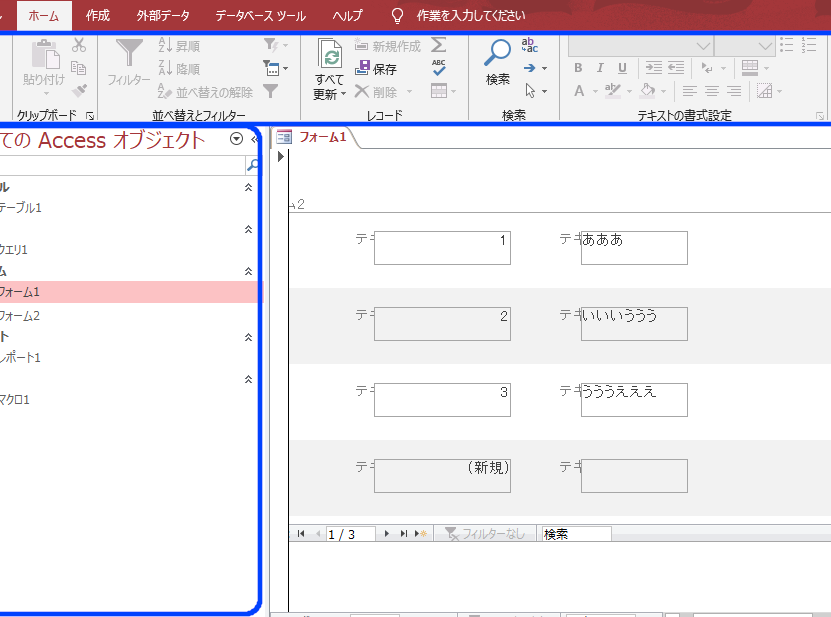Switch to the 外部データ ribbon tab
This screenshot has width=831, height=617.
[162, 16]
